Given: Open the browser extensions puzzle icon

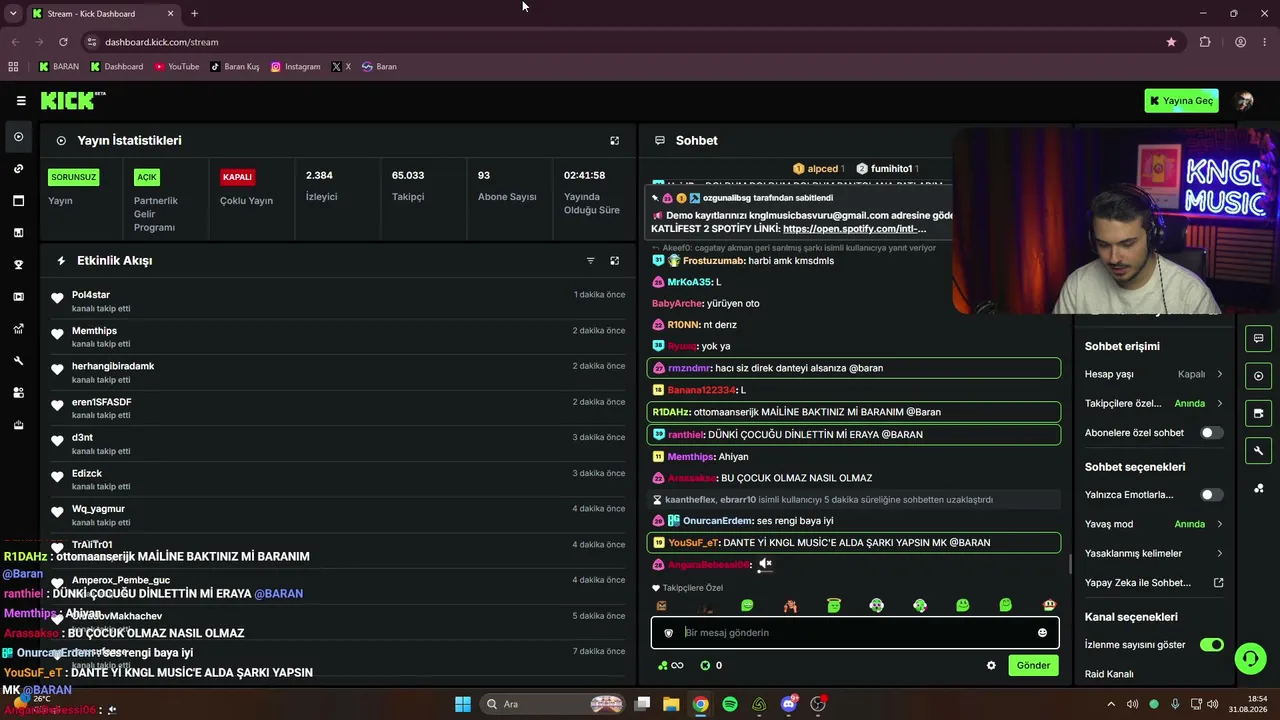Looking at the screenshot, I should click(x=1205, y=42).
